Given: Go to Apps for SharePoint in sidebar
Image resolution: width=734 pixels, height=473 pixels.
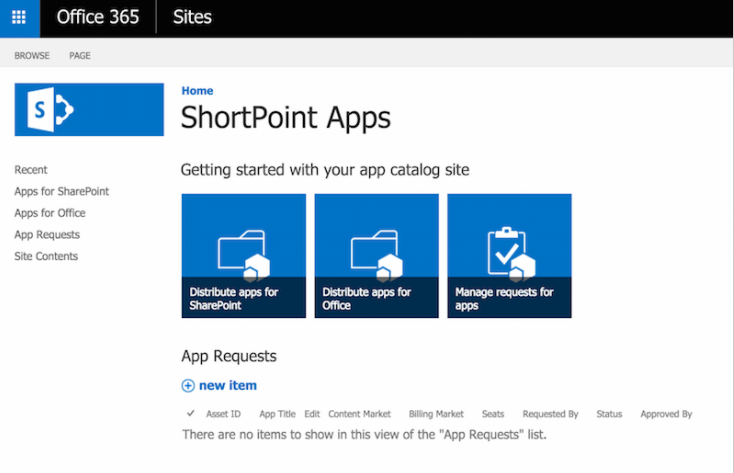Looking at the screenshot, I should coord(62,191).
